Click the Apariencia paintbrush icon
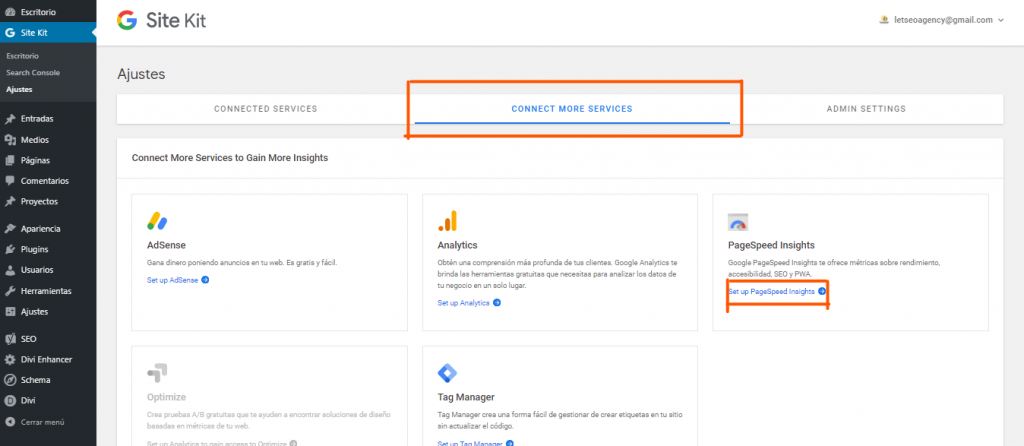Screen dimensions: 1024x446 (x=10, y=229)
